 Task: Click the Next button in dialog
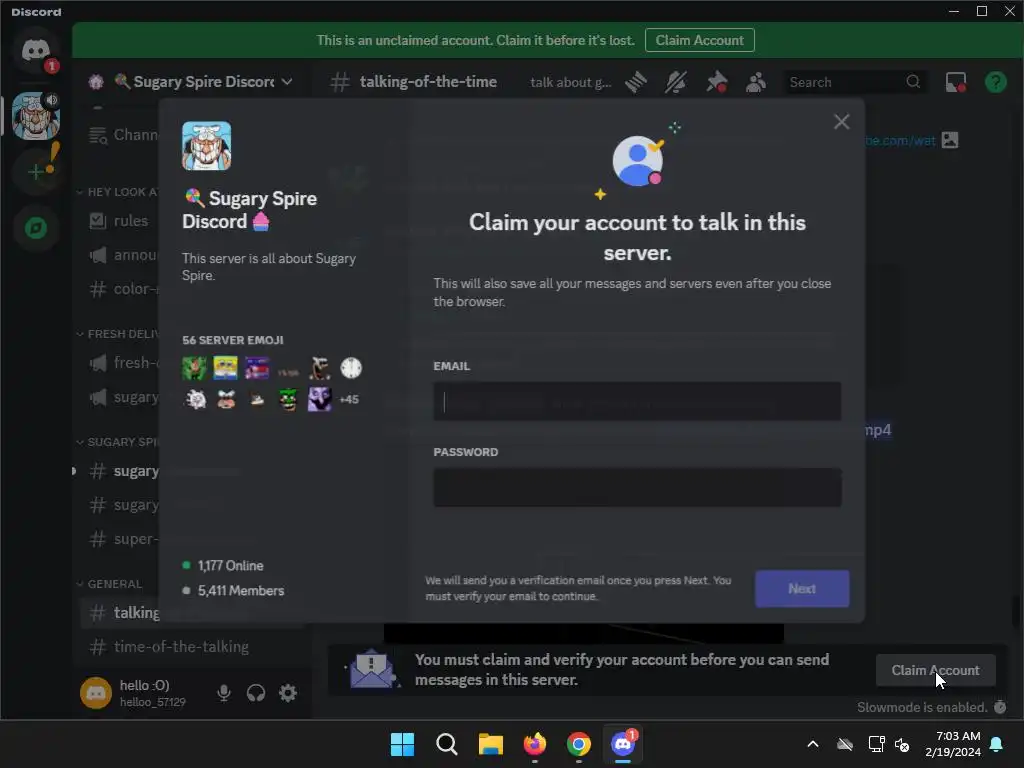click(802, 588)
